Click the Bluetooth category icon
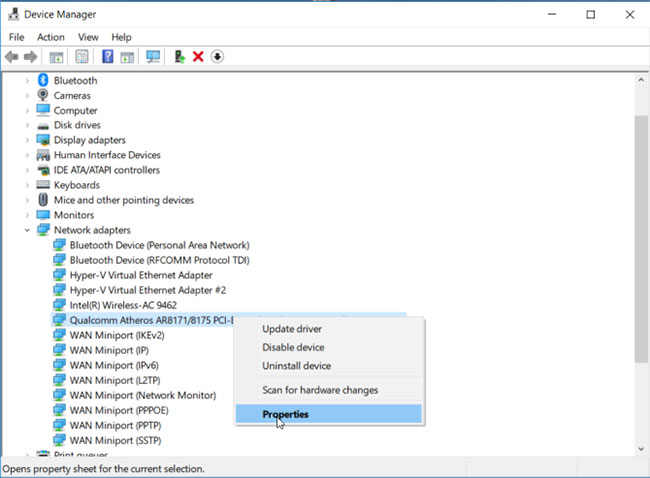Screen dimensions: 650x478 pyautogui.click(x=43, y=80)
